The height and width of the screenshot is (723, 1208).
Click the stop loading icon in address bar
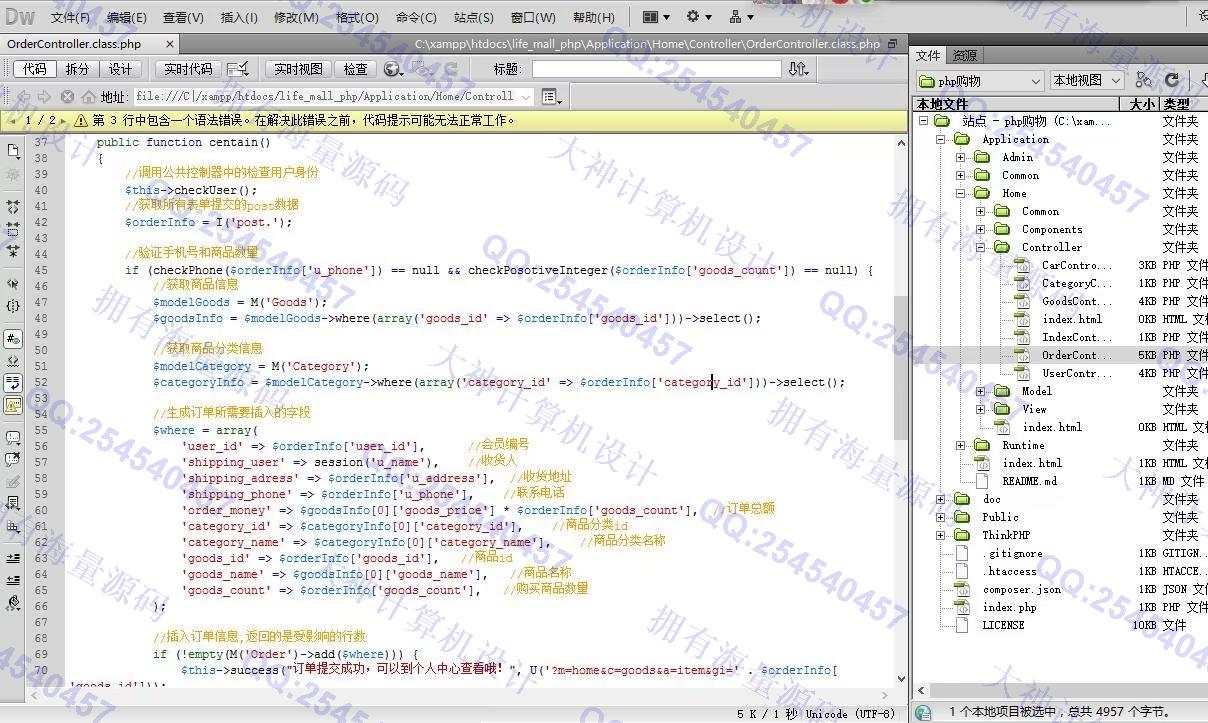click(x=67, y=97)
